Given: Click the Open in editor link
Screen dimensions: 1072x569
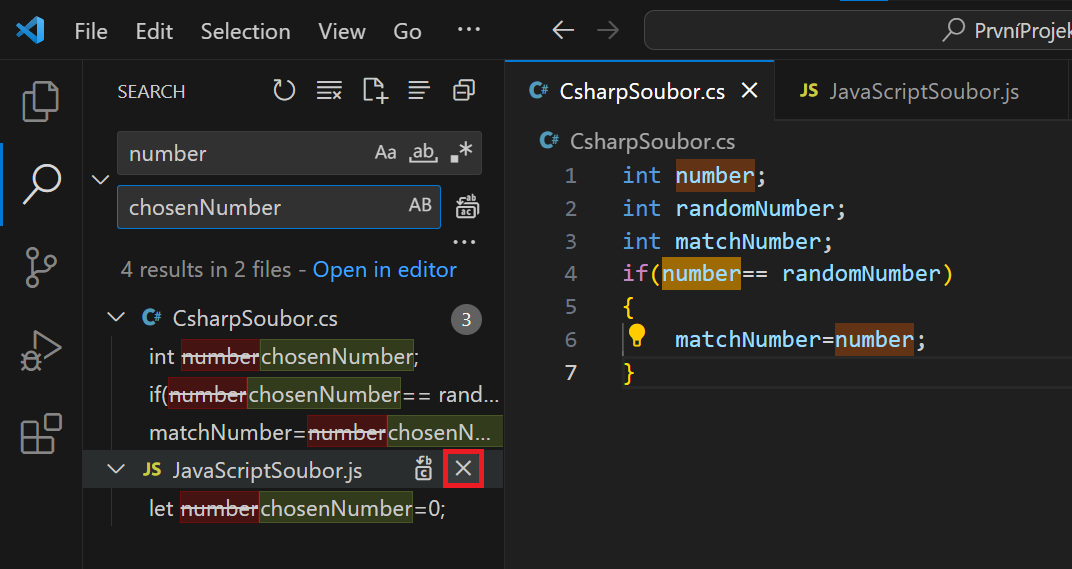Looking at the screenshot, I should pos(384,269).
